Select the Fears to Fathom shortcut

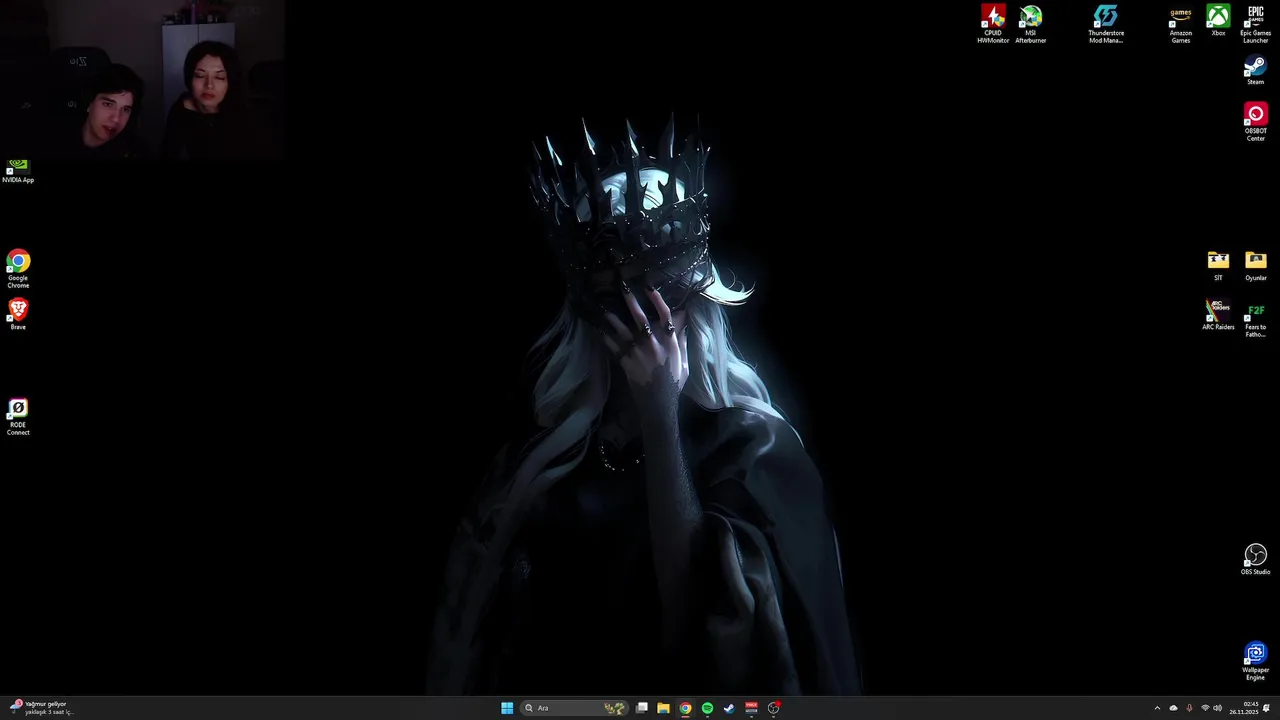pyautogui.click(x=1256, y=320)
